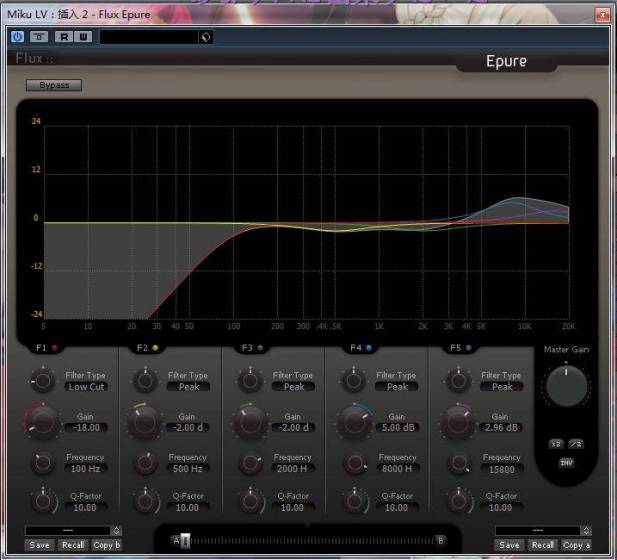Click B end of morph slider
Viewport: 617px width, 560px height.
pyautogui.click(x=441, y=541)
